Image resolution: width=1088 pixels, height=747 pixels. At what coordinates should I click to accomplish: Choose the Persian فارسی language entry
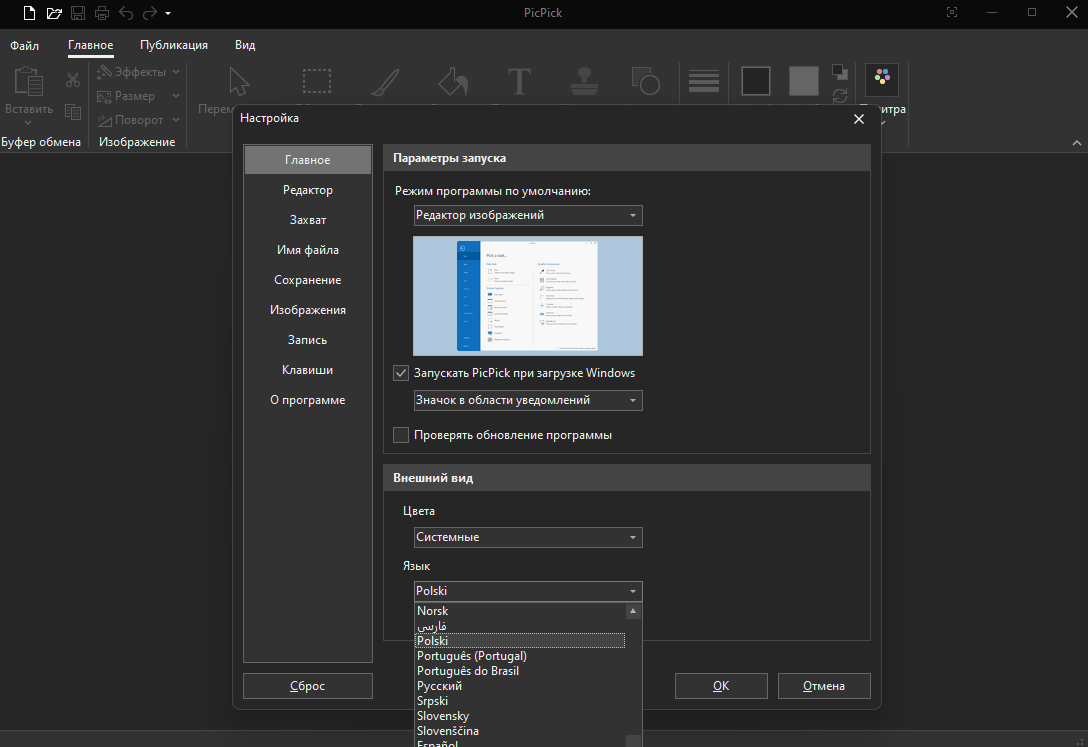(x=520, y=626)
